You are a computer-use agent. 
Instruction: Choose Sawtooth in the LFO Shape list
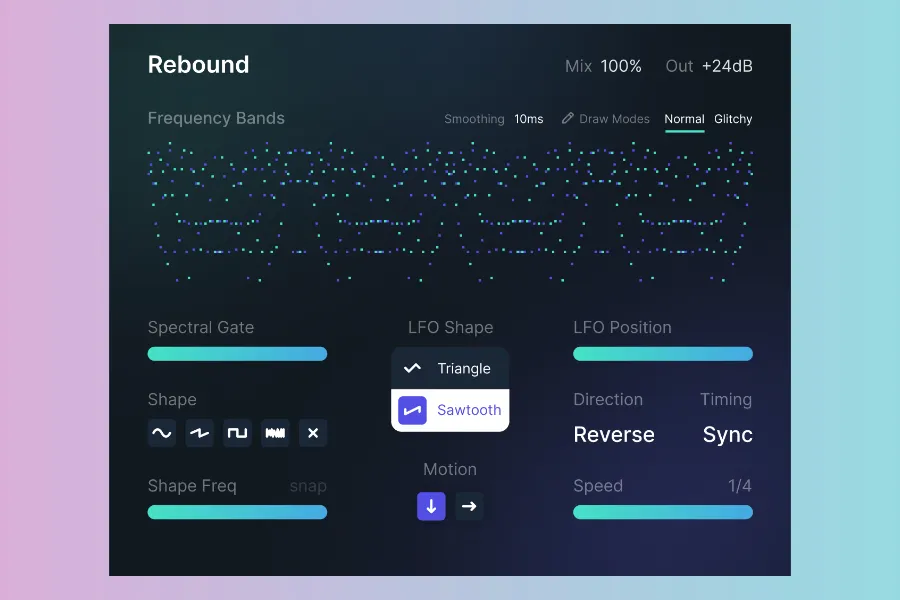point(450,410)
